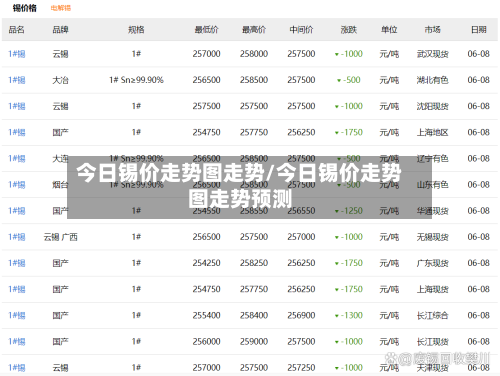The image size is (500, 376).
Task: Open 1#锡 link in 长江综合 row
Action: (x=17, y=316)
